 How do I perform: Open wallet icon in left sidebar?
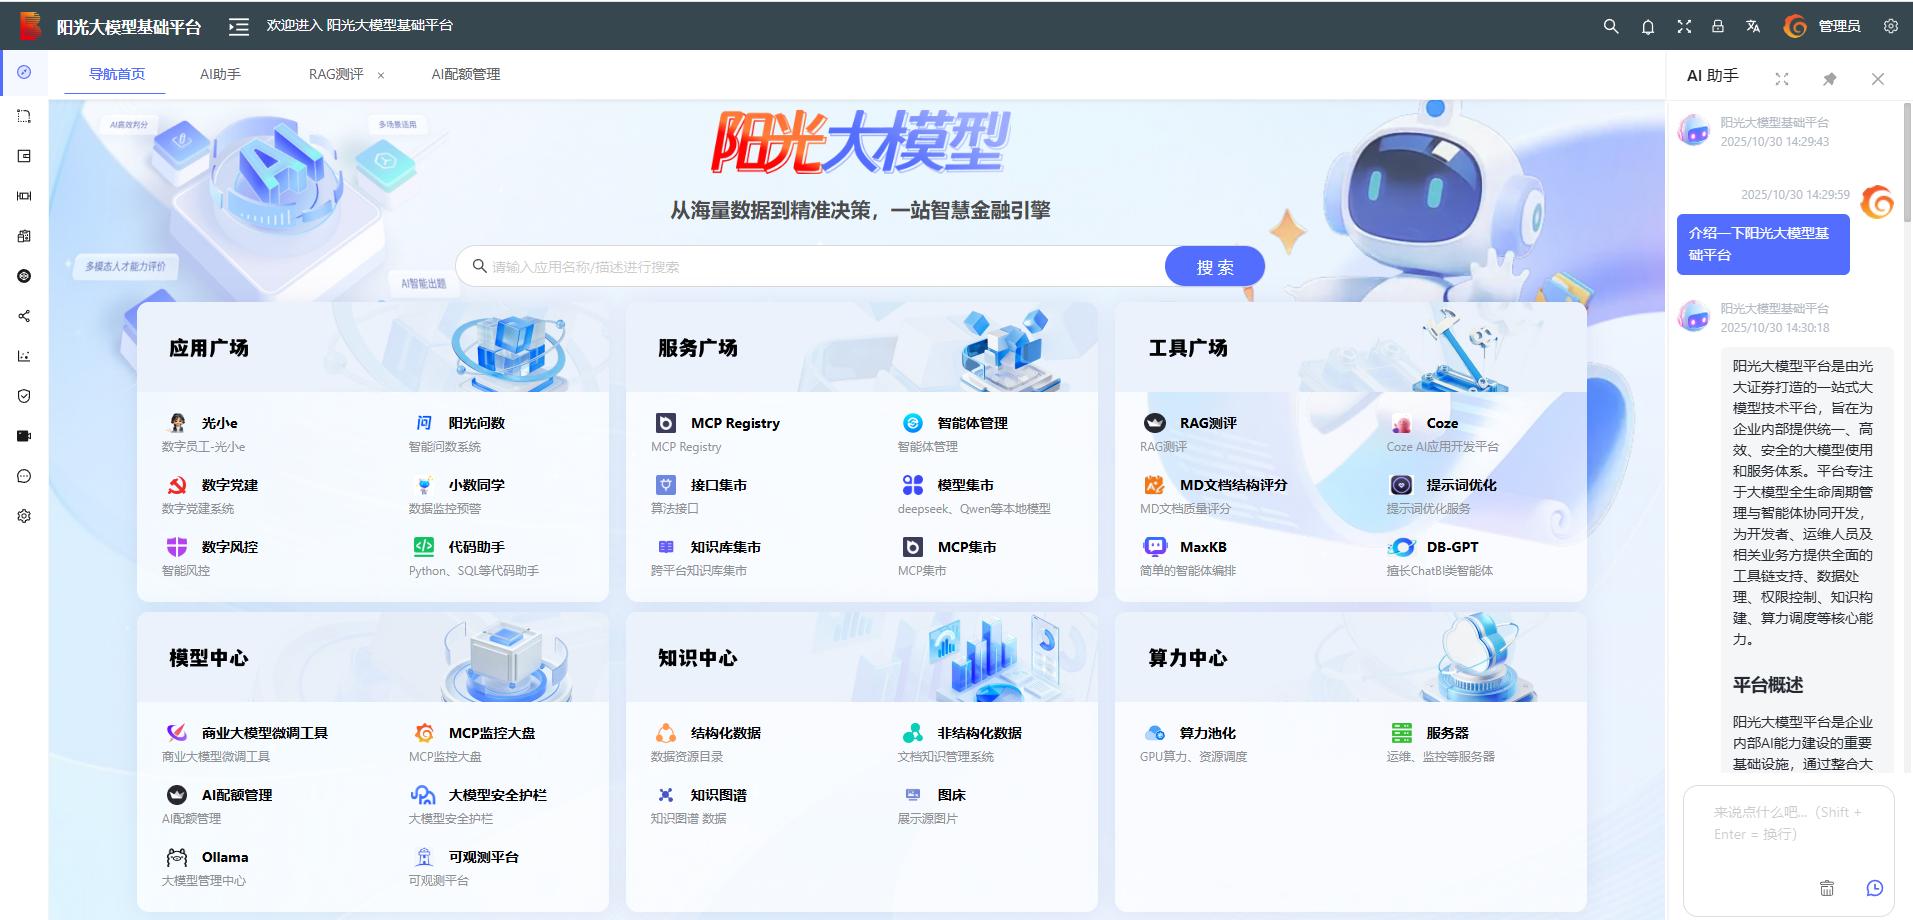pos(24,156)
